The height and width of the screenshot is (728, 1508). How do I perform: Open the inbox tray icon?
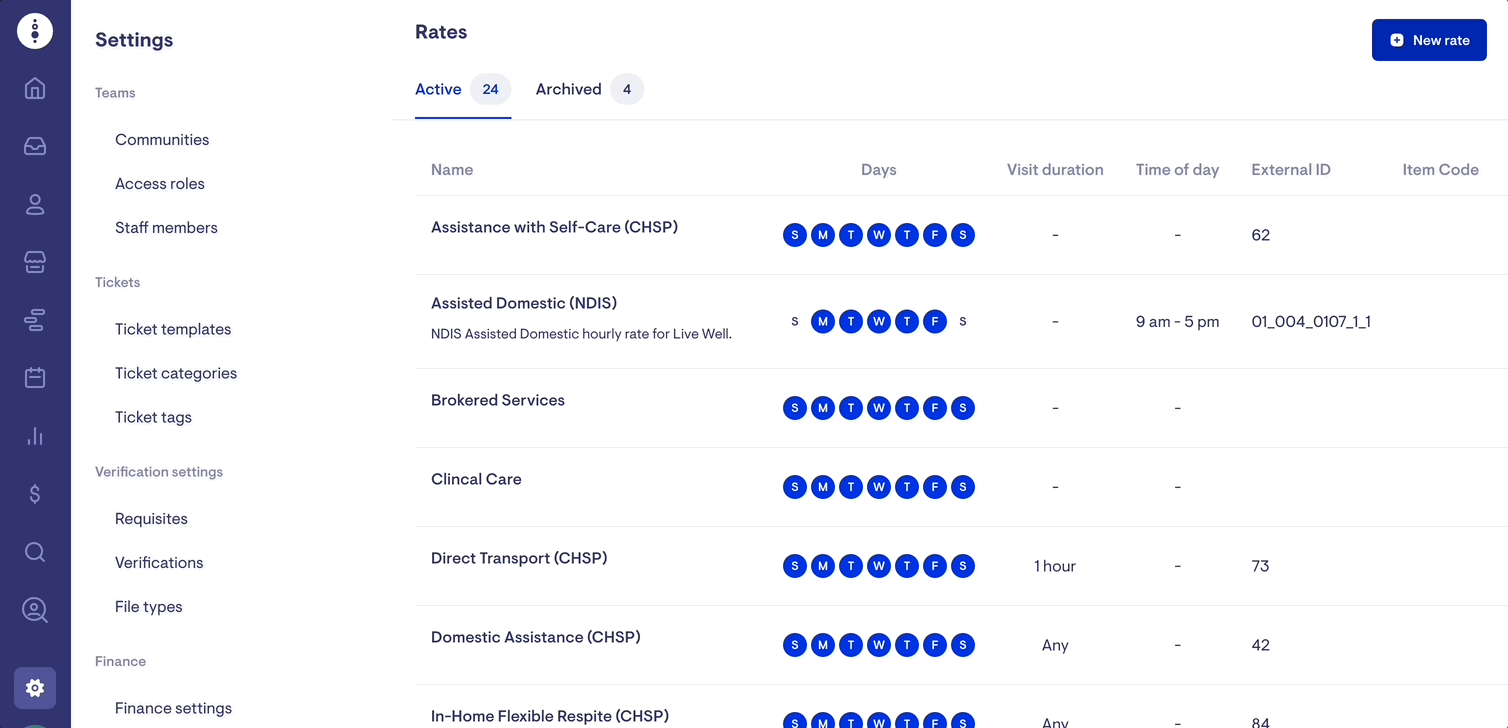(35, 146)
